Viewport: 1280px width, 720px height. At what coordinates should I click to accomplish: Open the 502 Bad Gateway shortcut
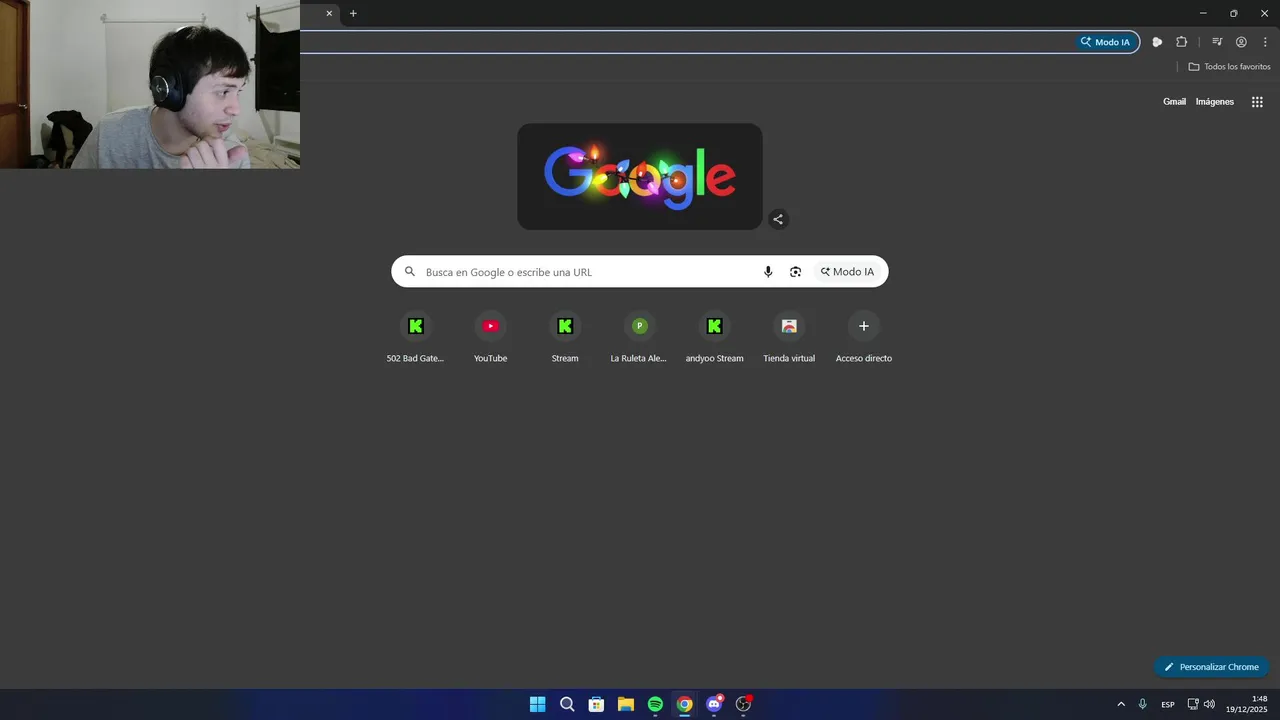tap(415, 339)
